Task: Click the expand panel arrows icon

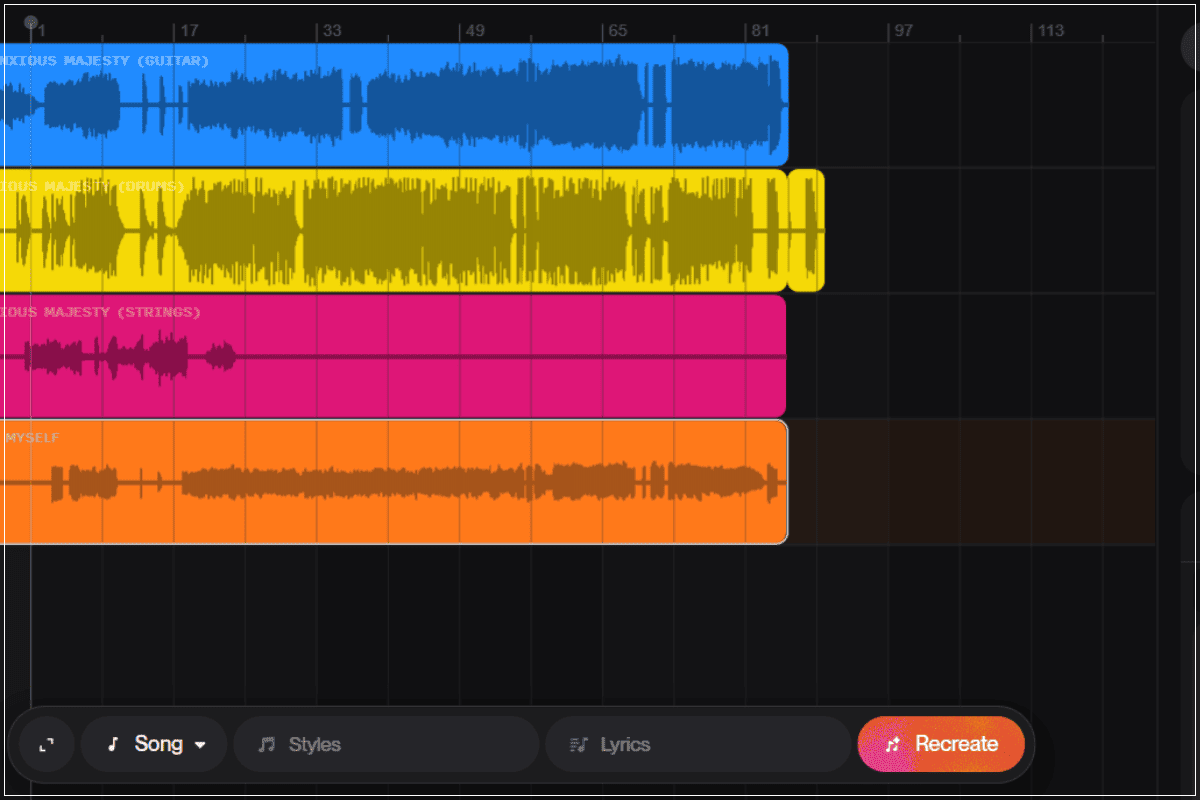Action: coord(46,744)
